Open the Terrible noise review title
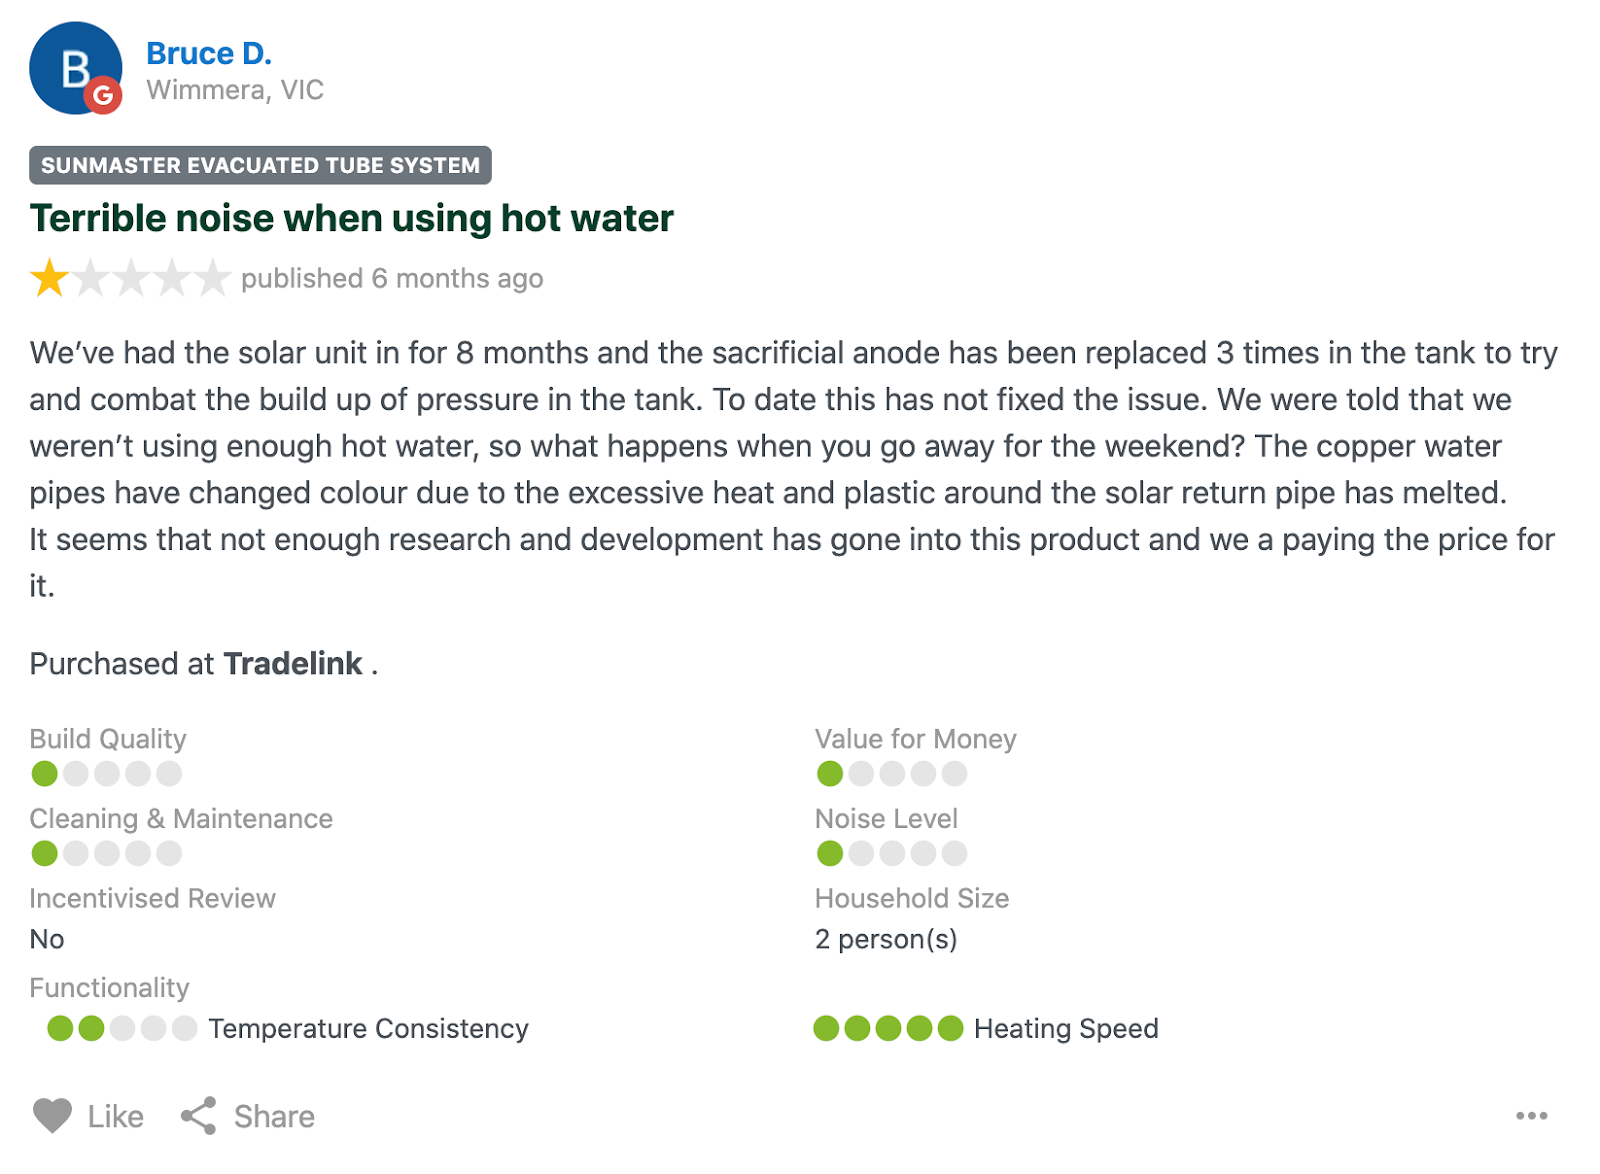The image size is (1600, 1174). 351,218
